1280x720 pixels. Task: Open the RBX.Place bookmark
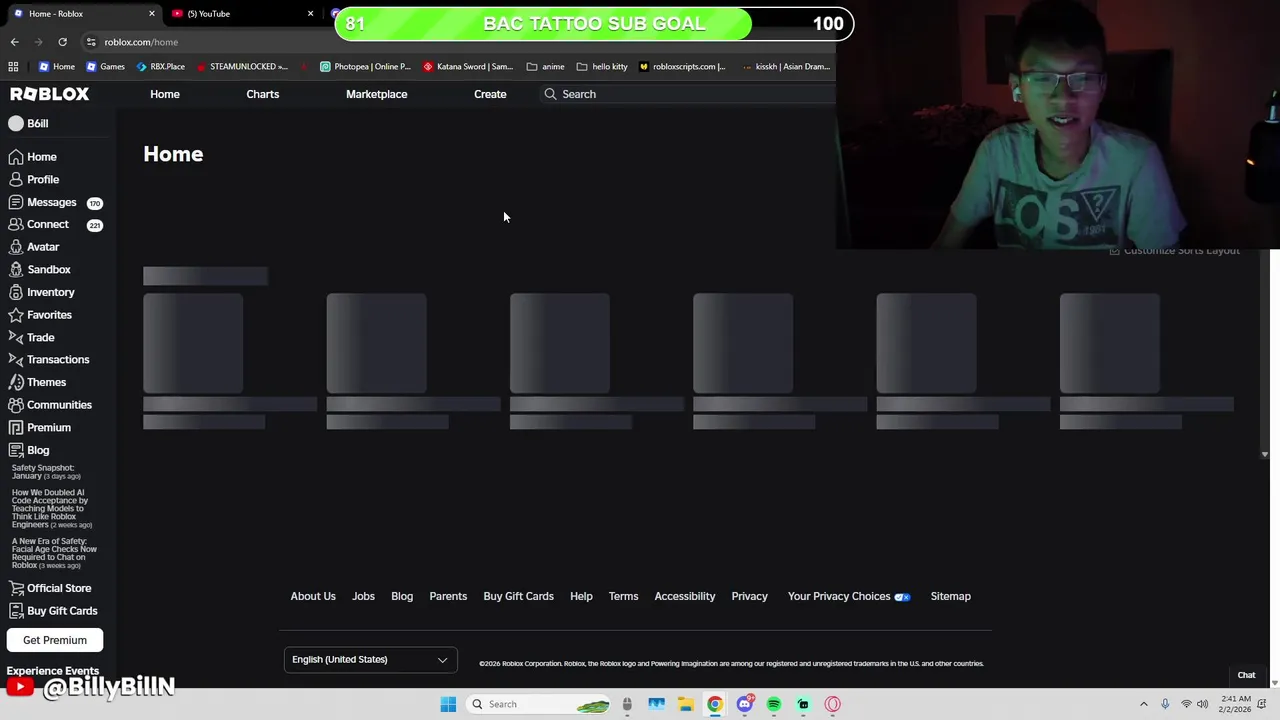(x=160, y=67)
